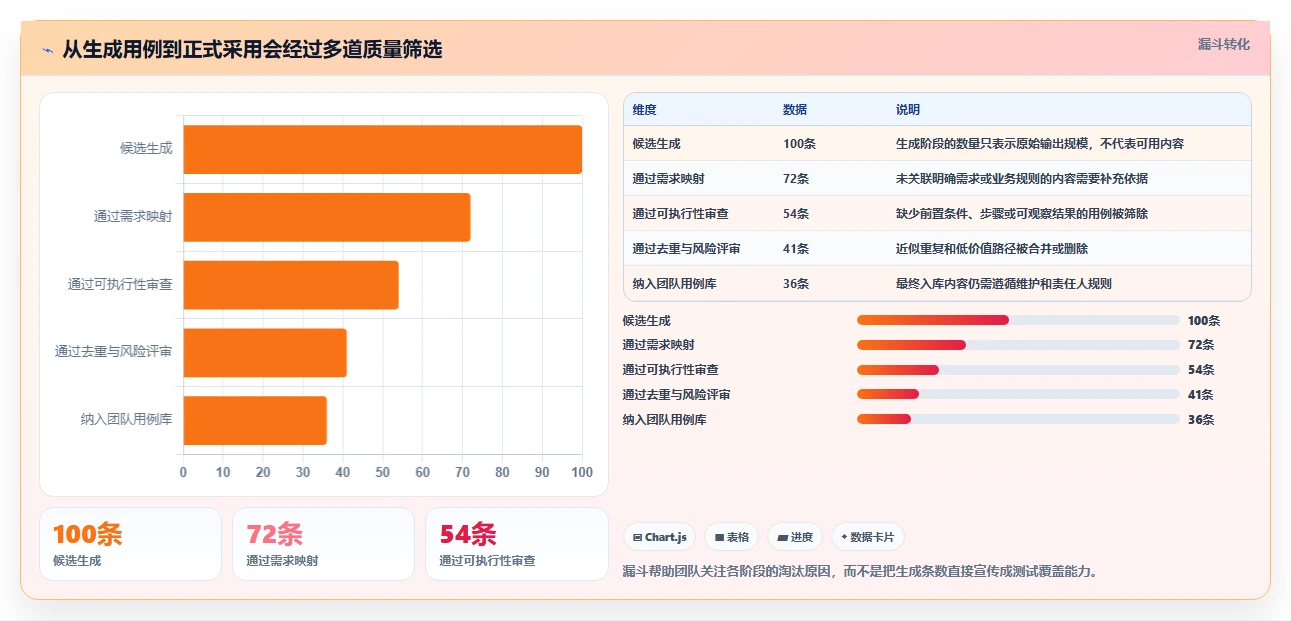Click the 纳入团队用例库 cell in the table
Viewport: 1291px width, 621px height.
click(x=675, y=284)
